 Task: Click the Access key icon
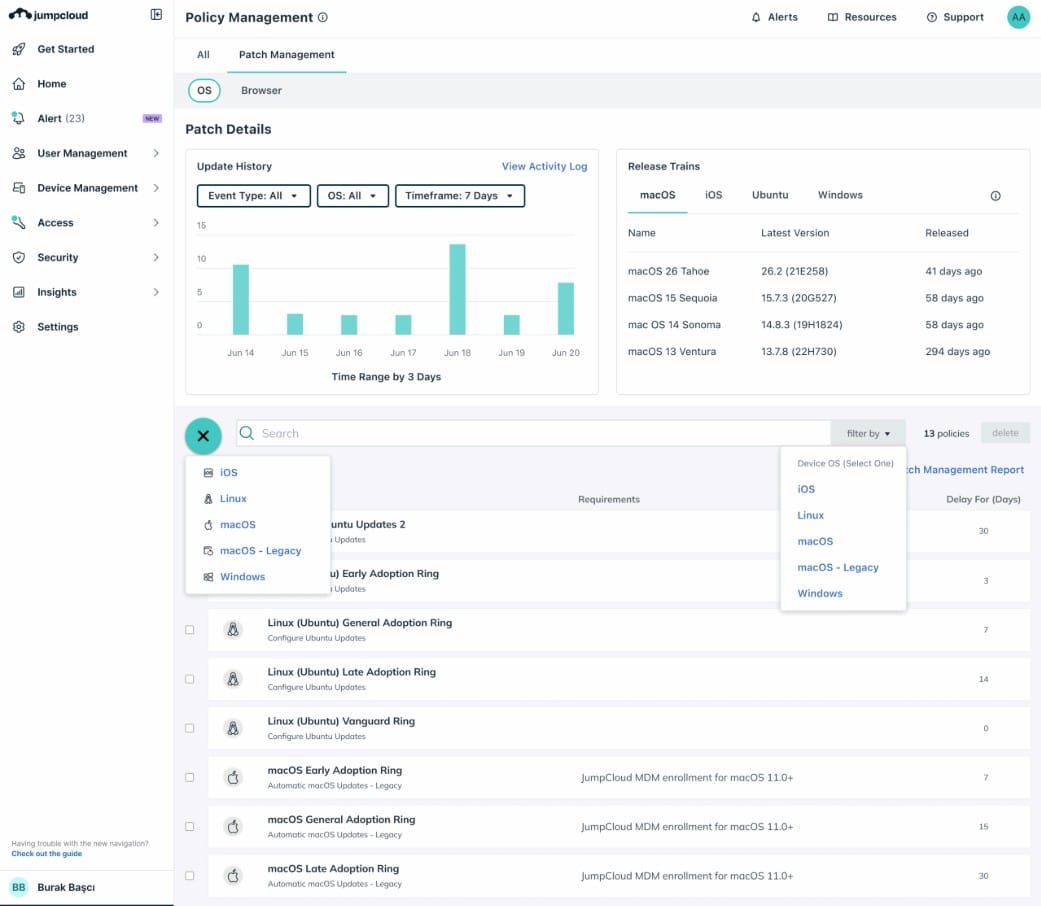[19, 222]
